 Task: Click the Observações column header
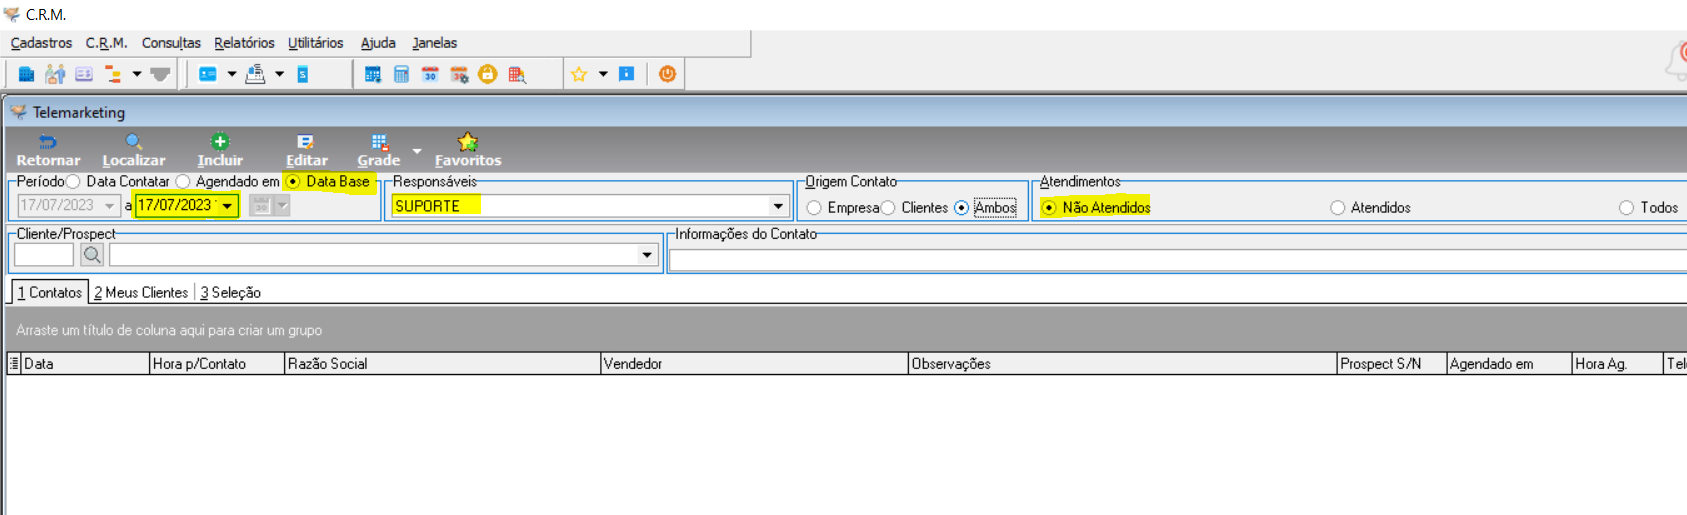(1122, 364)
